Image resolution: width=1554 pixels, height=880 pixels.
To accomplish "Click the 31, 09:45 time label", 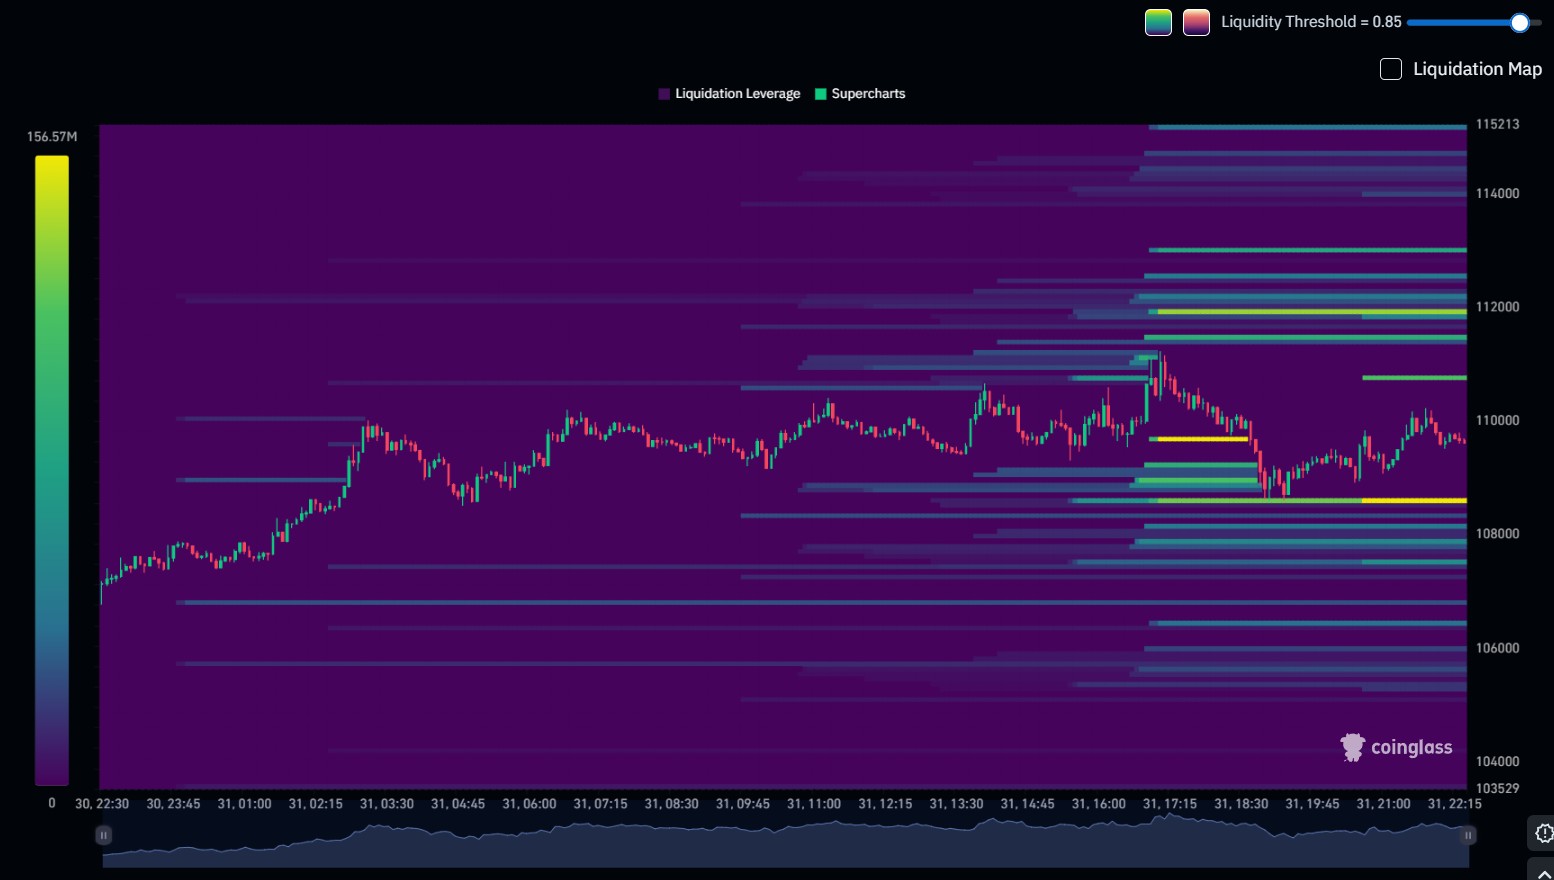I will click(x=742, y=804).
